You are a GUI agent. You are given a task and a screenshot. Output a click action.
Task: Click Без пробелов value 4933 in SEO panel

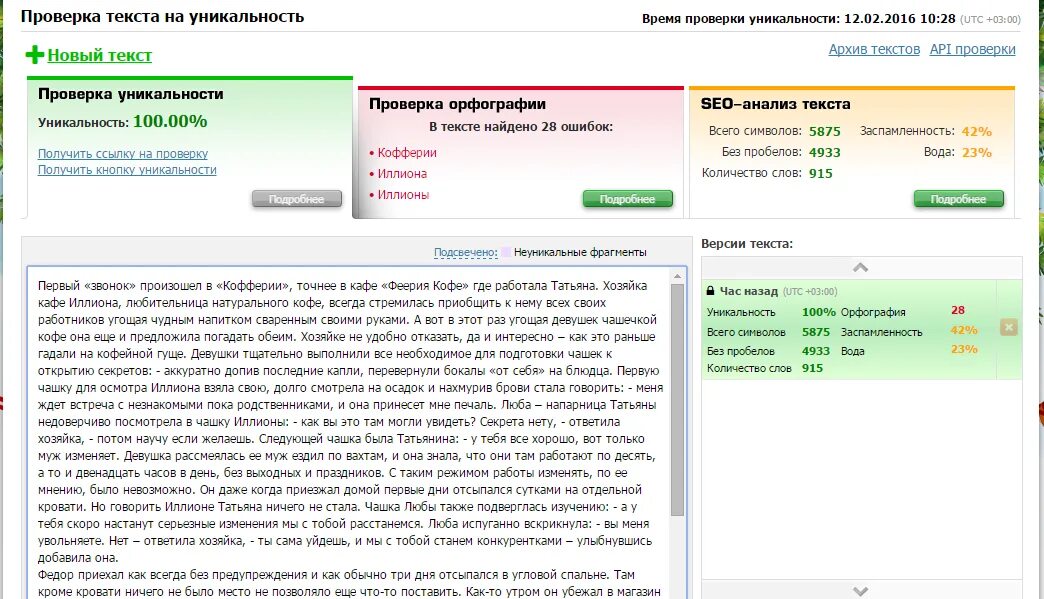tap(824, 152)
